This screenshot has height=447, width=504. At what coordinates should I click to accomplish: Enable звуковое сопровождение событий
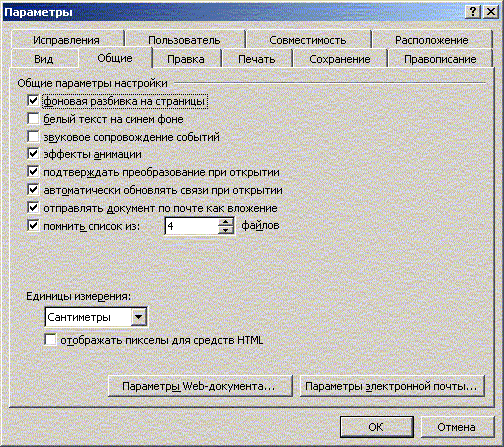pos(33,137)
